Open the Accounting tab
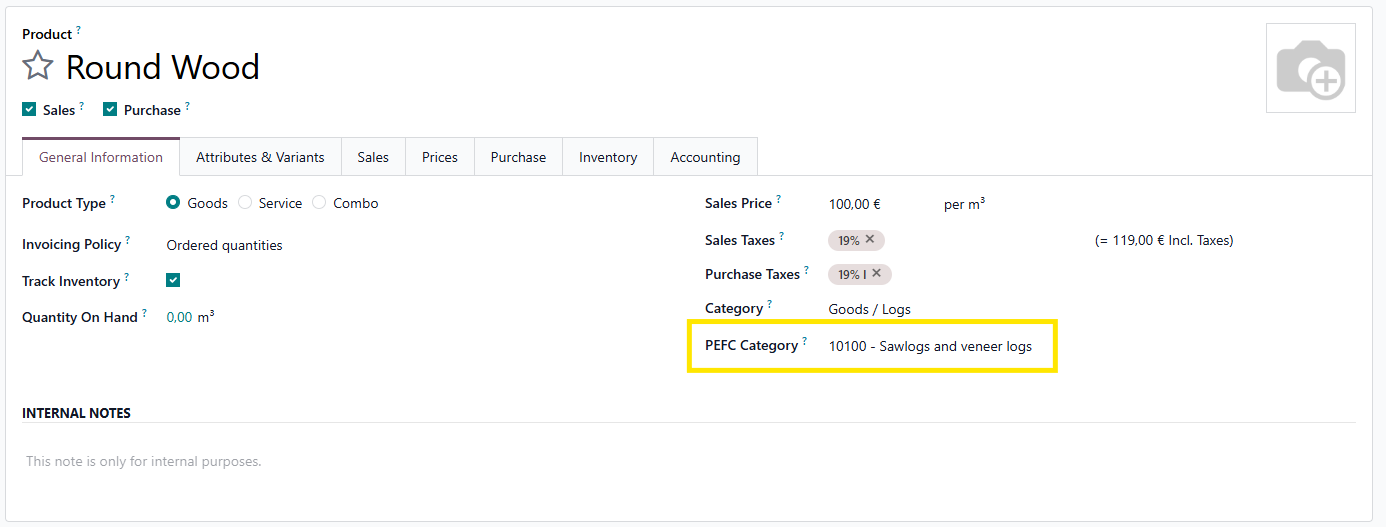The height and width of the screenshot is (527, 1386). pyautogui.click(x=705, y=157)
